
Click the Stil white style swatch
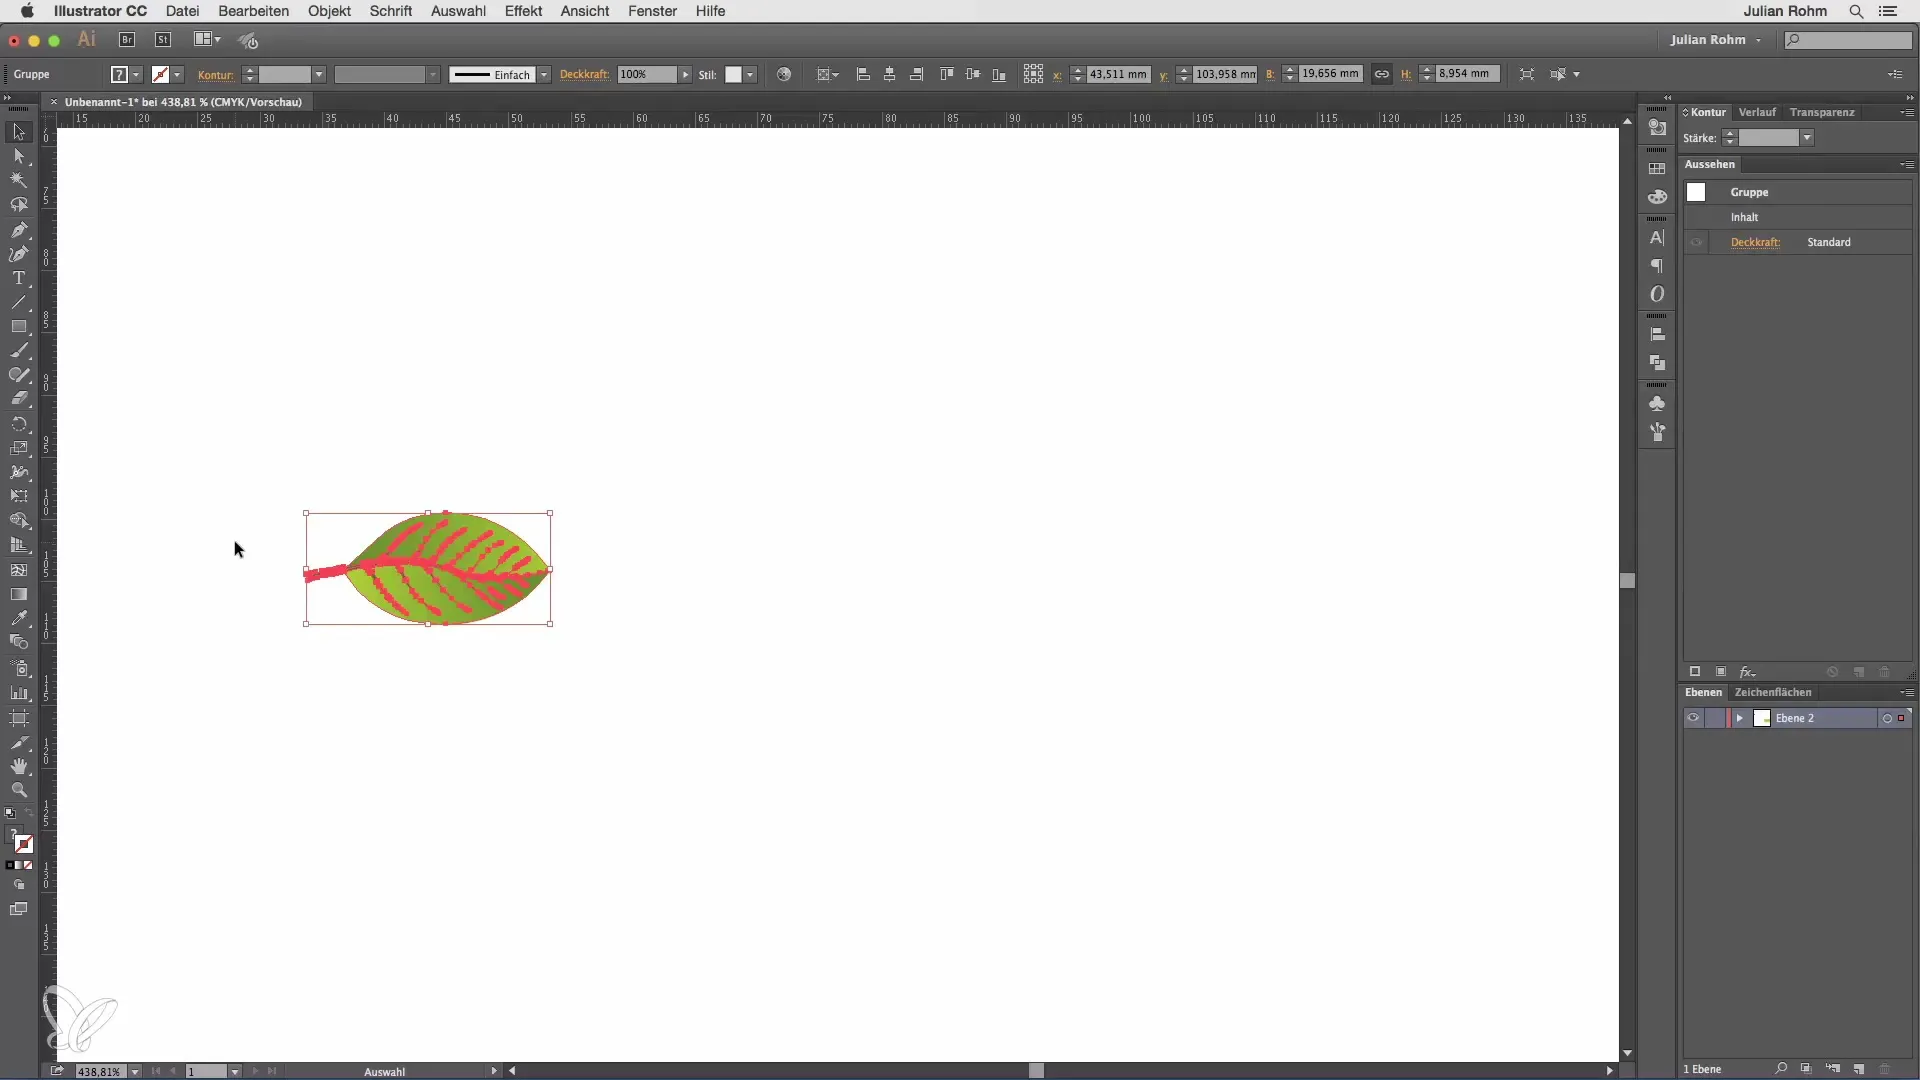pyautogui.click(x=733, y=75)
